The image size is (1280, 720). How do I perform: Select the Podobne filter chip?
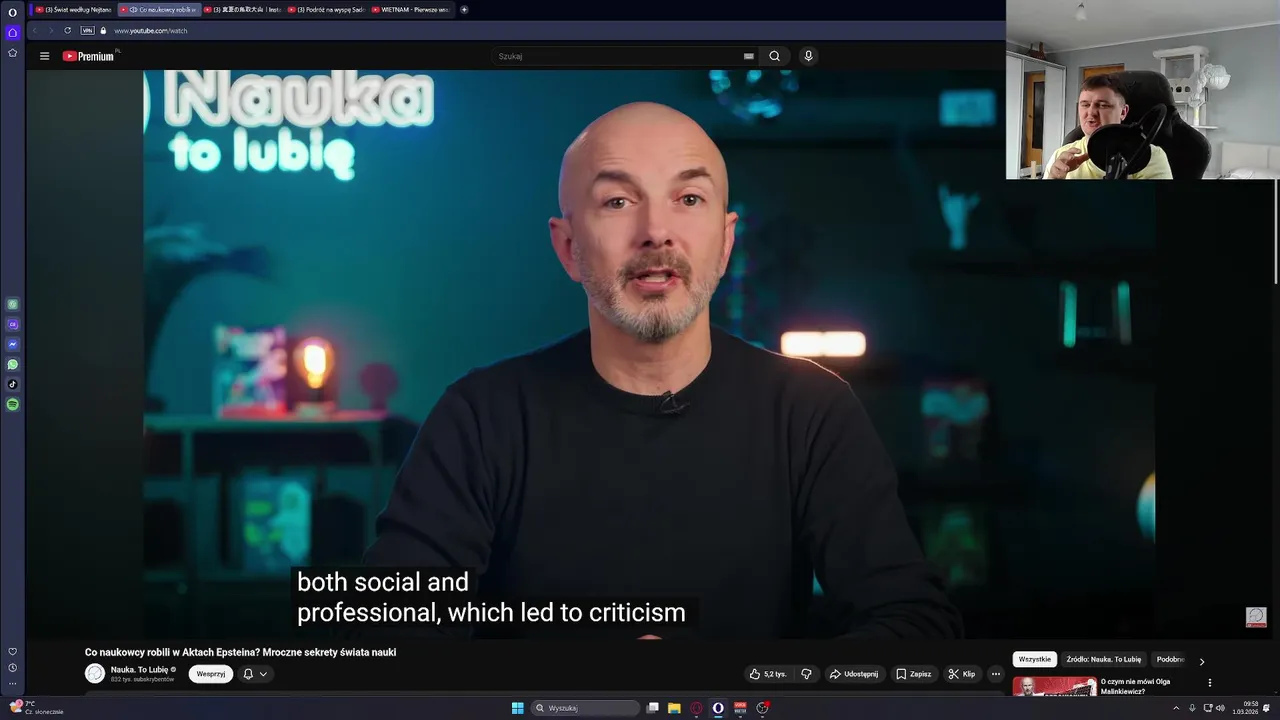point(1170,660)
